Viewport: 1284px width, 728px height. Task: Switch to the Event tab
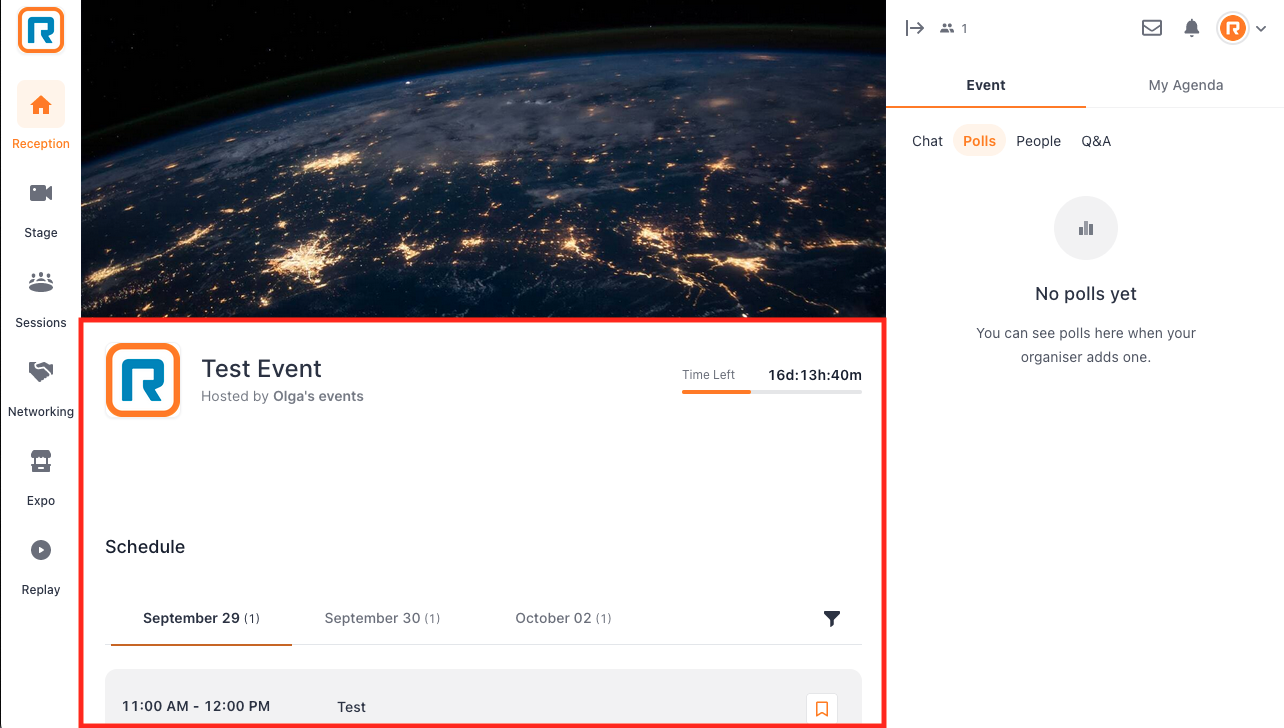point(986,85)
